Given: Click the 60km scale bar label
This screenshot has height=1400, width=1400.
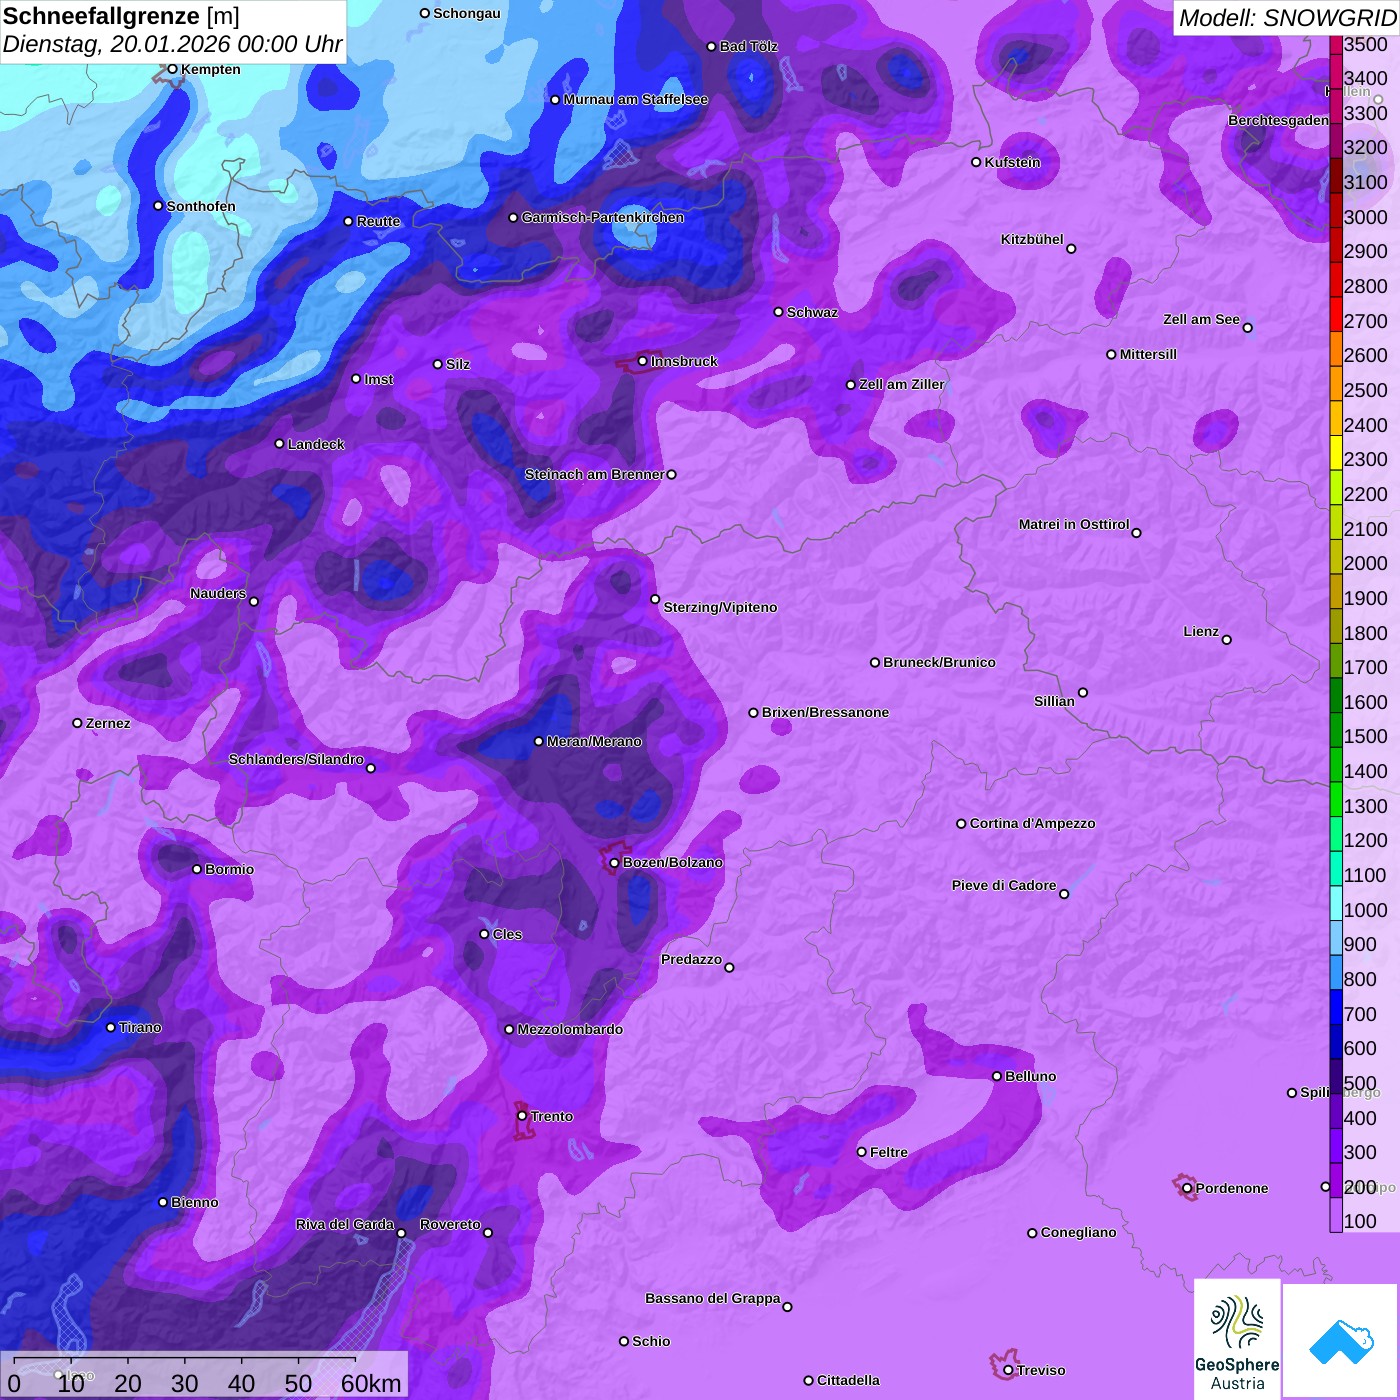Looking at the screenshot, I should pyautogui.click(x=371, y=1383).
